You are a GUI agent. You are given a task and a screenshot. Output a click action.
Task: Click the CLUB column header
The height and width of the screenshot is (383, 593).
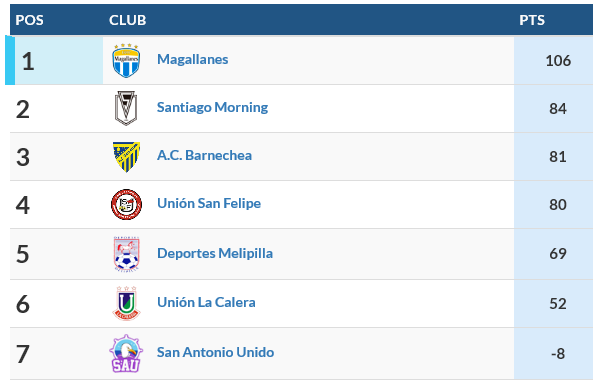pos(127,20)
